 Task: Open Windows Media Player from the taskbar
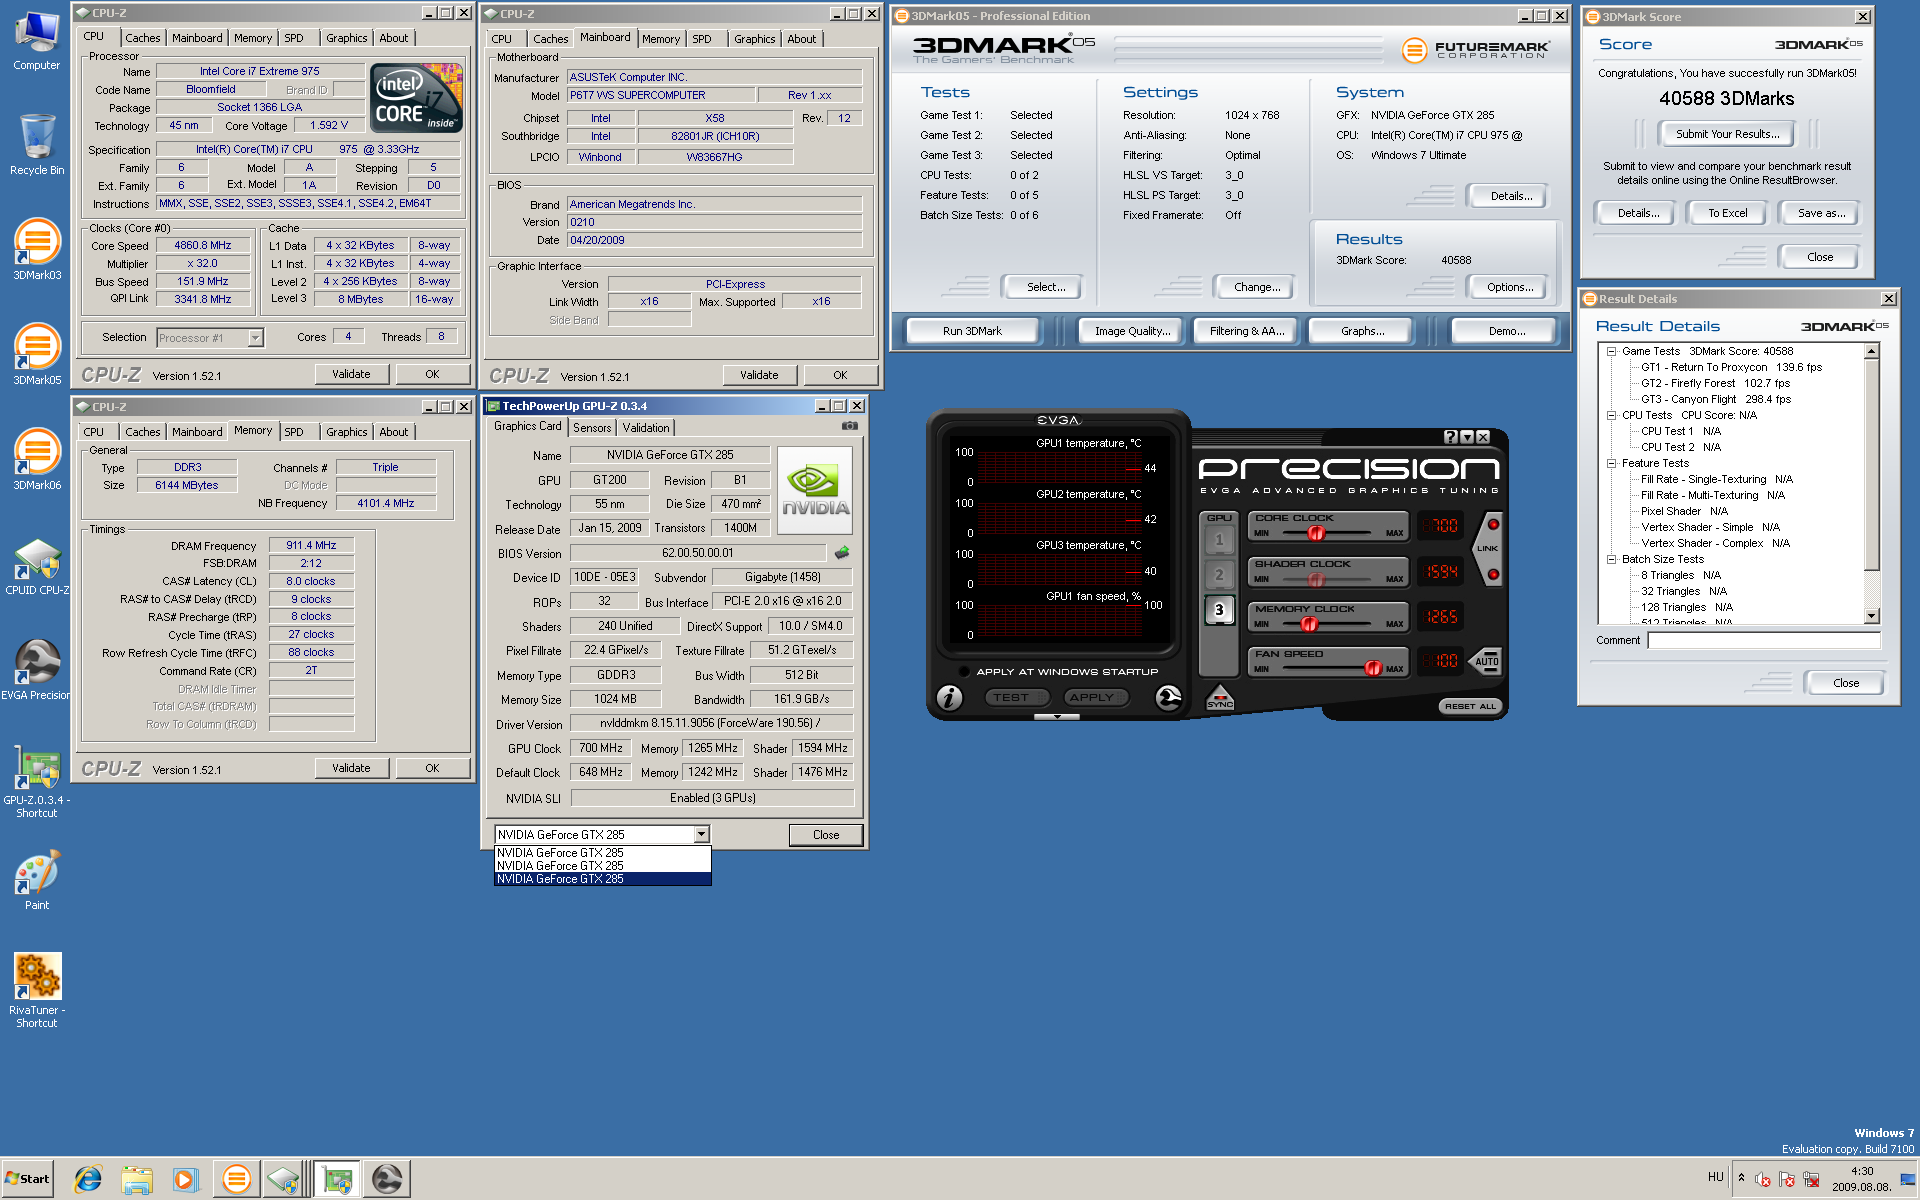185,1180
